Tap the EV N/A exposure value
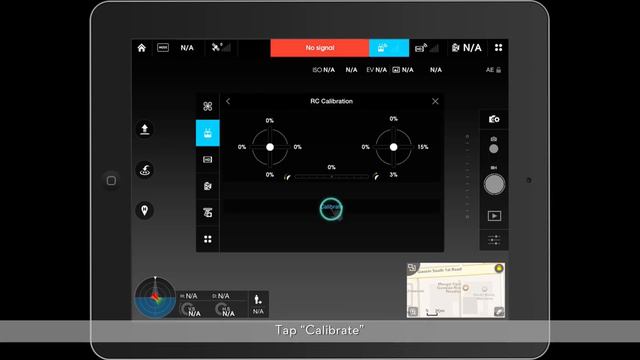The image size is (640, 360). (x=376, y=70)
